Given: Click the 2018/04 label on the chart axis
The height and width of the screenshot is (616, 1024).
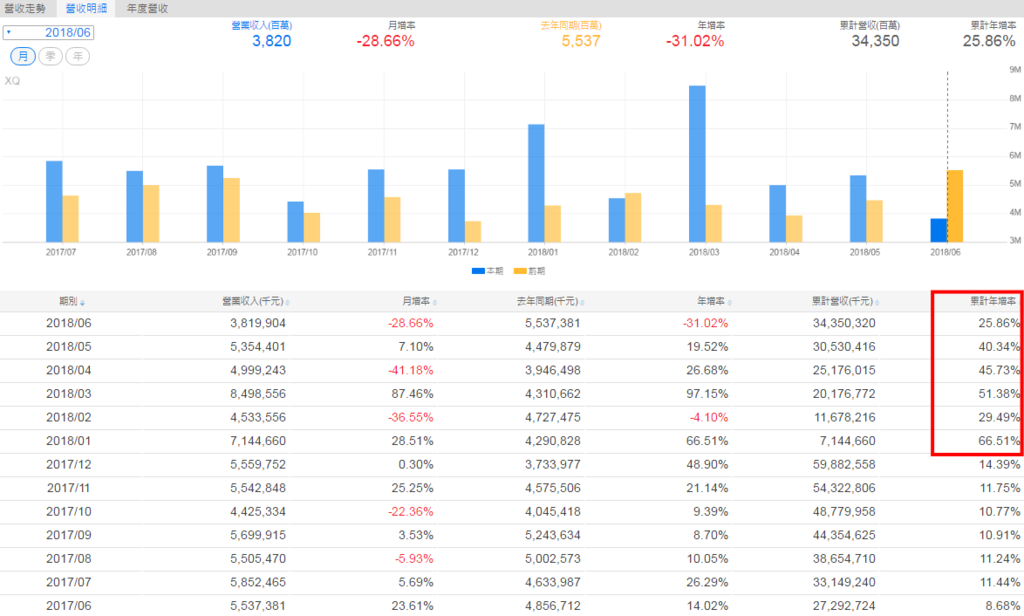Looking at the screenshot, I should click(784, 252).
